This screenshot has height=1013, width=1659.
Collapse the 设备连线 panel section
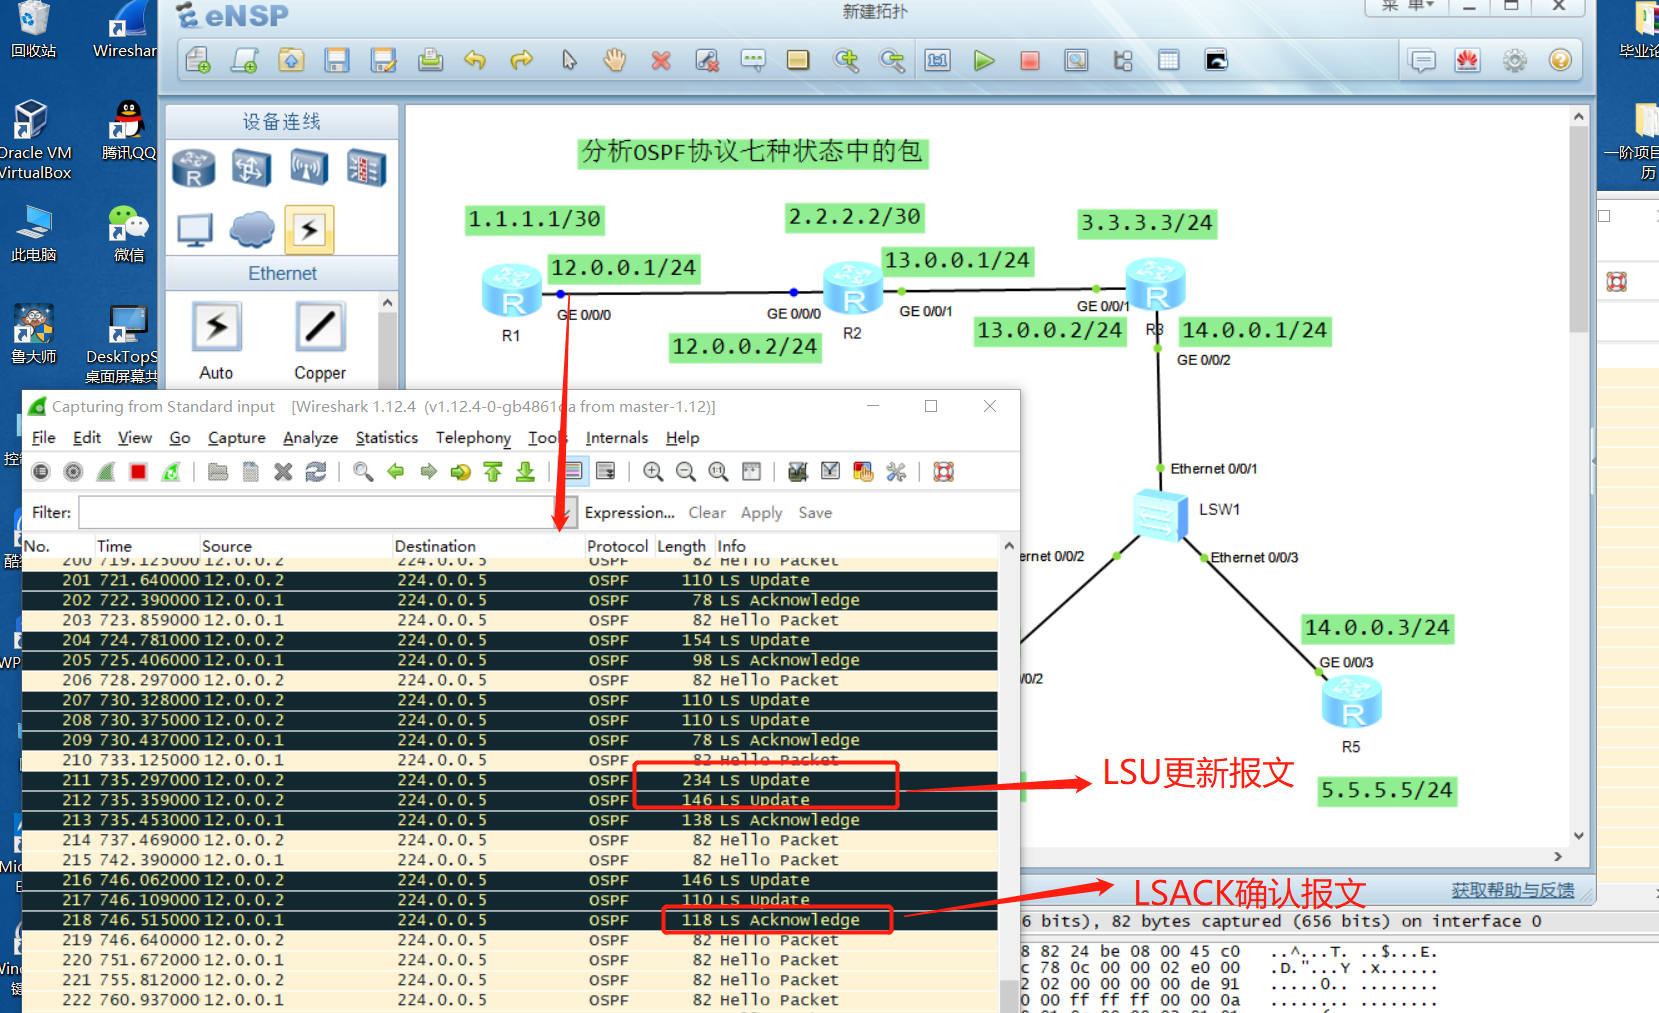point(281,121)
